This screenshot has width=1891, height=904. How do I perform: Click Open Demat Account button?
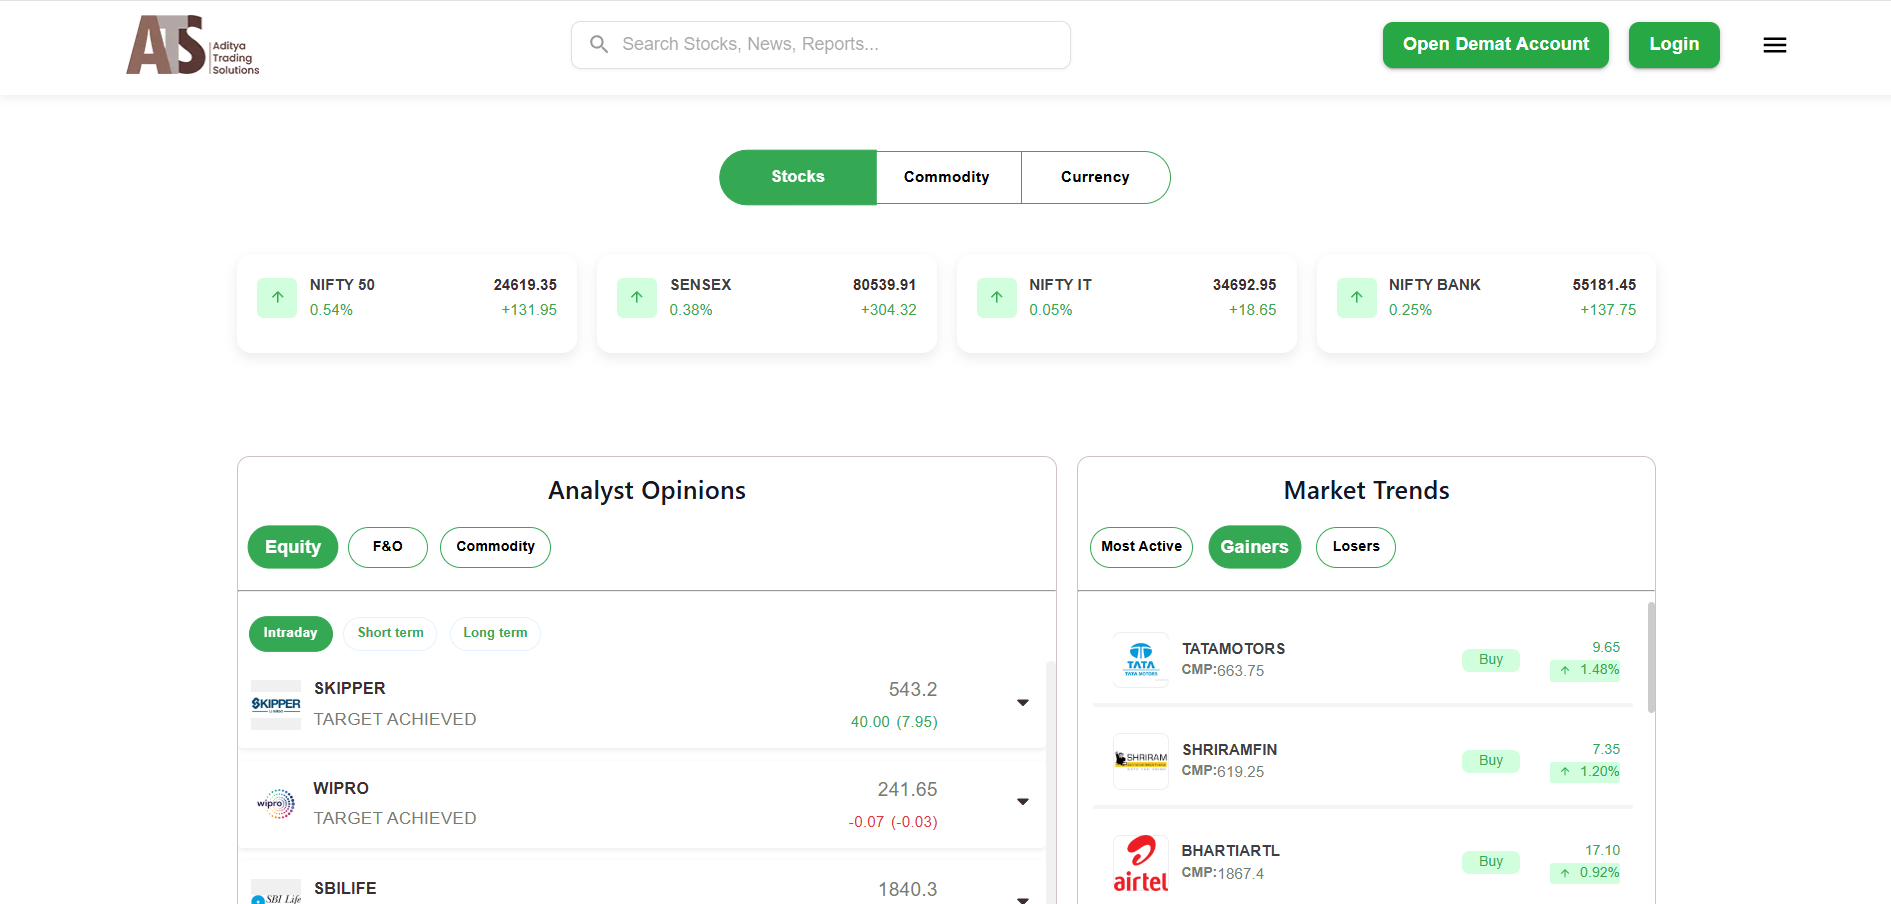click(1495, 45)
